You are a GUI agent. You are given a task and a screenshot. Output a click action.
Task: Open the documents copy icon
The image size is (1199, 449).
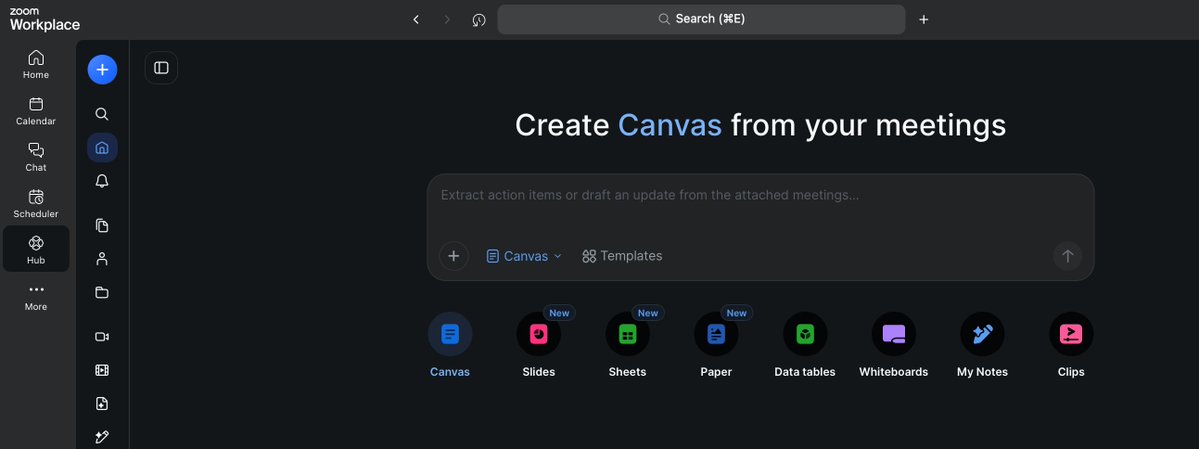pos(102,226)
